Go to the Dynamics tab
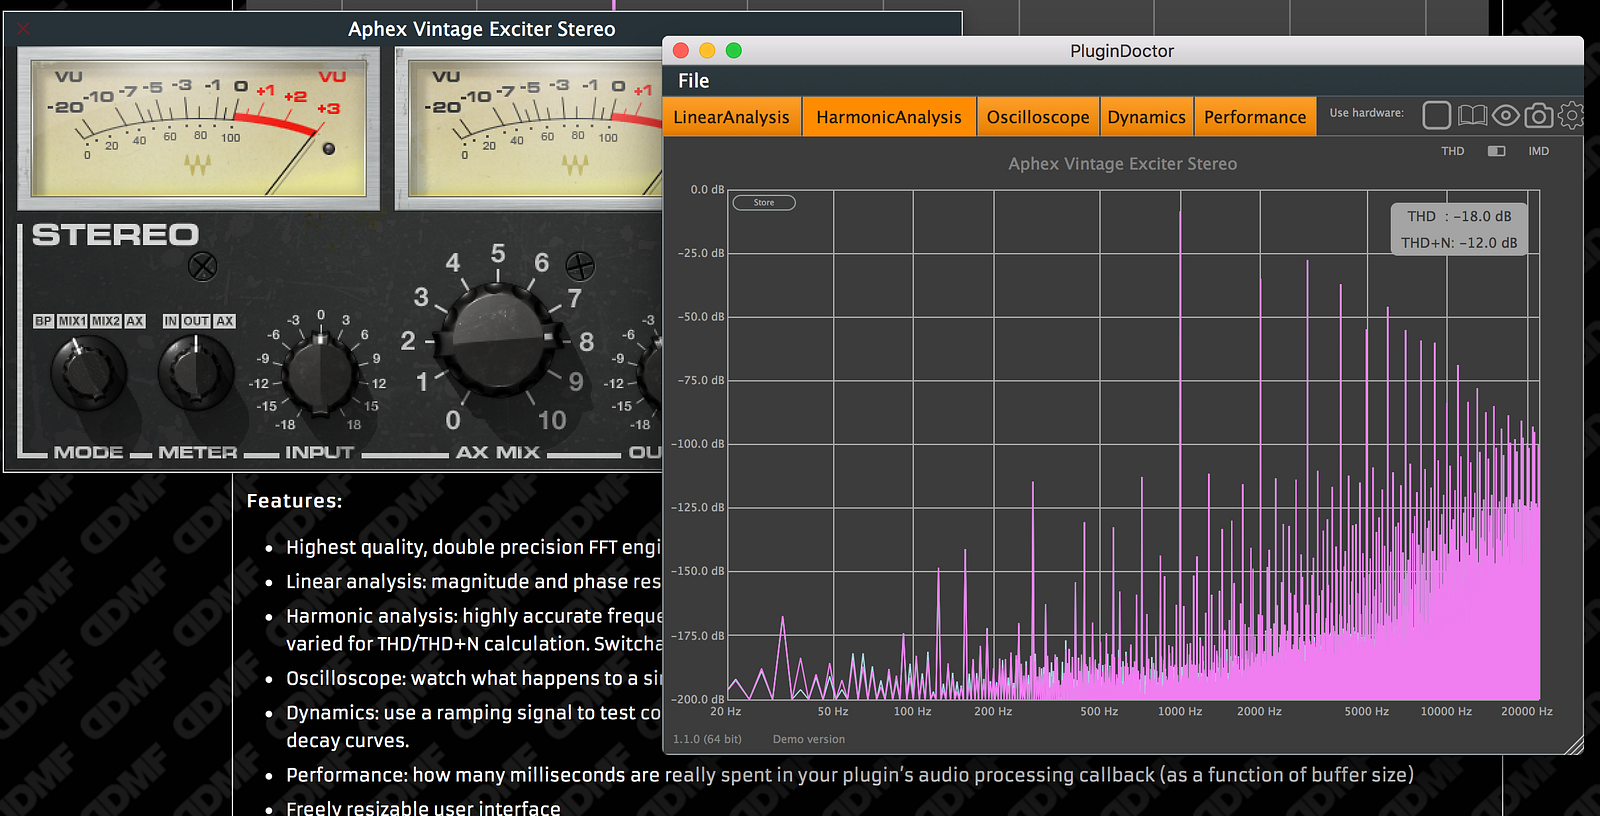 coord(1146,117)
